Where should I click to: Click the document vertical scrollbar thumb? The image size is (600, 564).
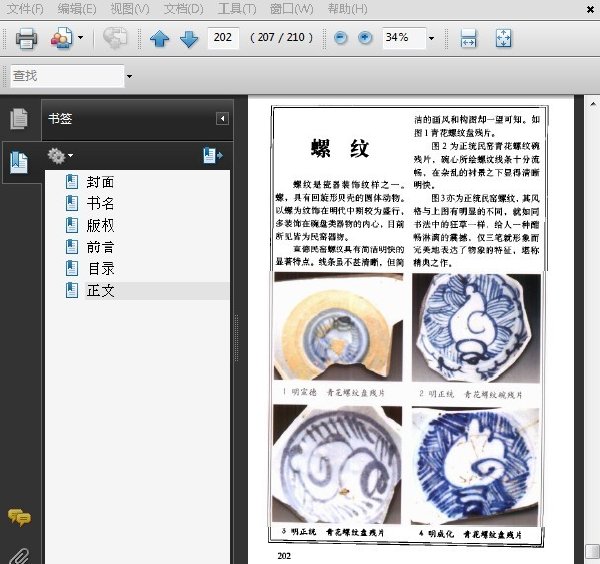(592, 551)
